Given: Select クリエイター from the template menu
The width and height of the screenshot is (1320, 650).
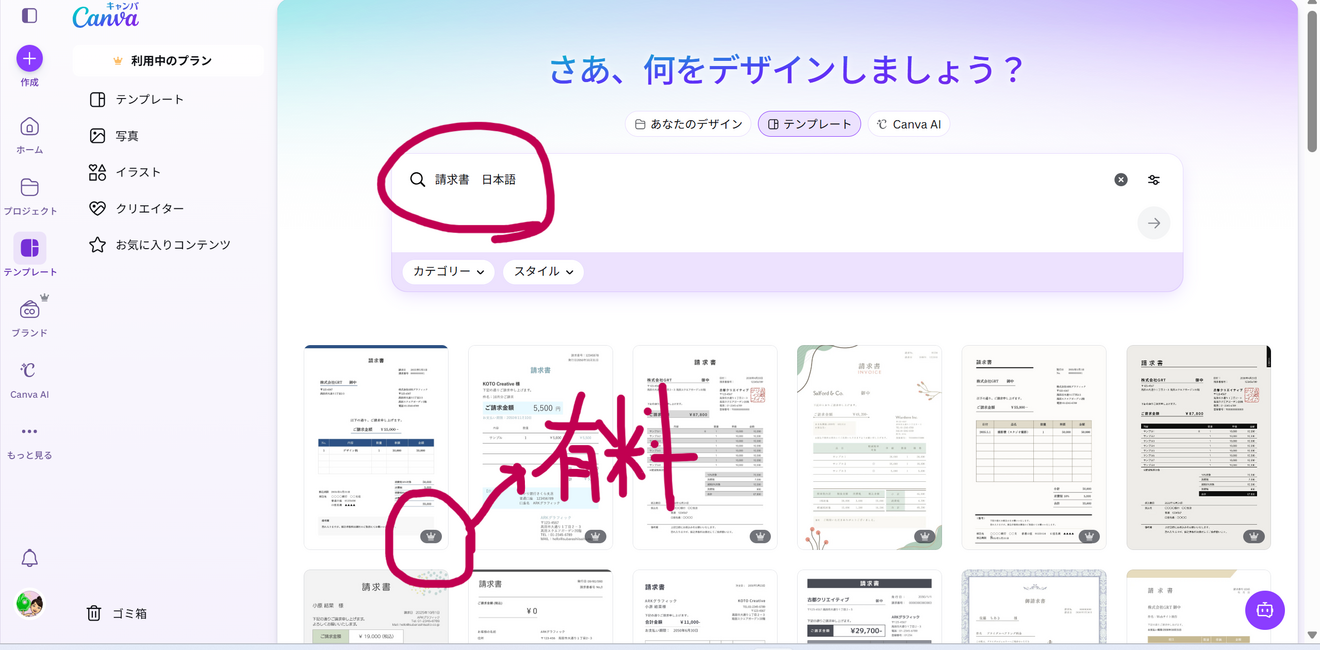Looking at the screenshot, I should 96,207.
